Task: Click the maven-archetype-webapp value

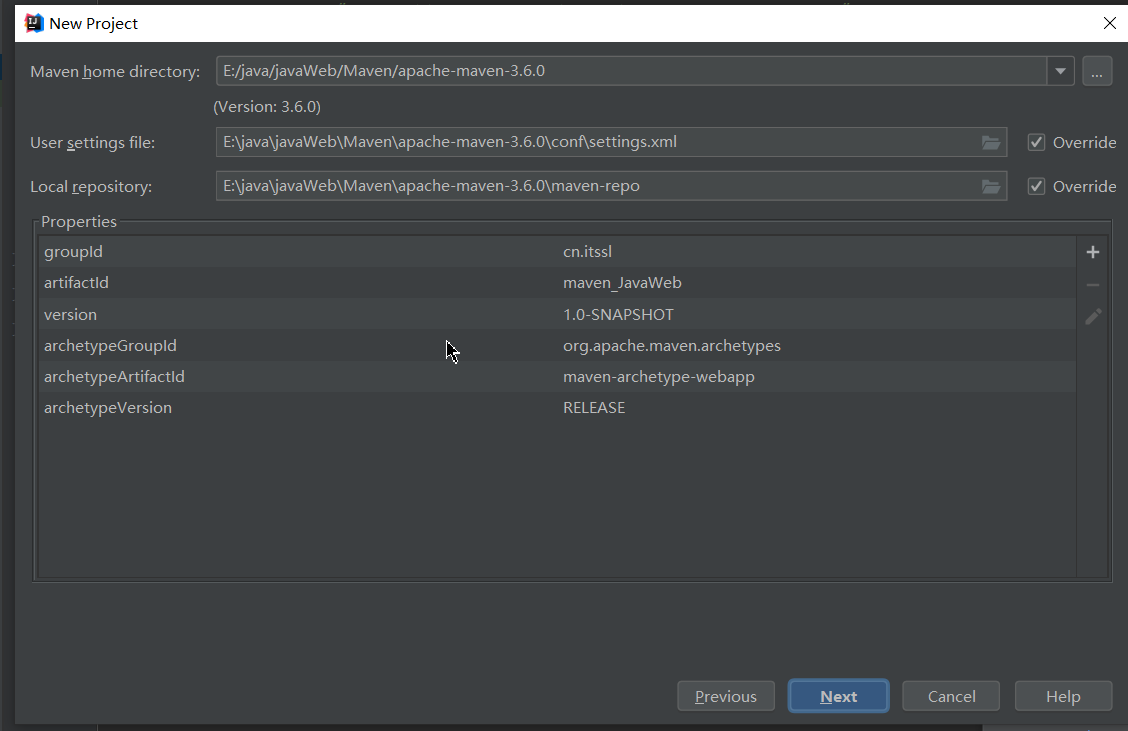Action: (x=659, y=377)
